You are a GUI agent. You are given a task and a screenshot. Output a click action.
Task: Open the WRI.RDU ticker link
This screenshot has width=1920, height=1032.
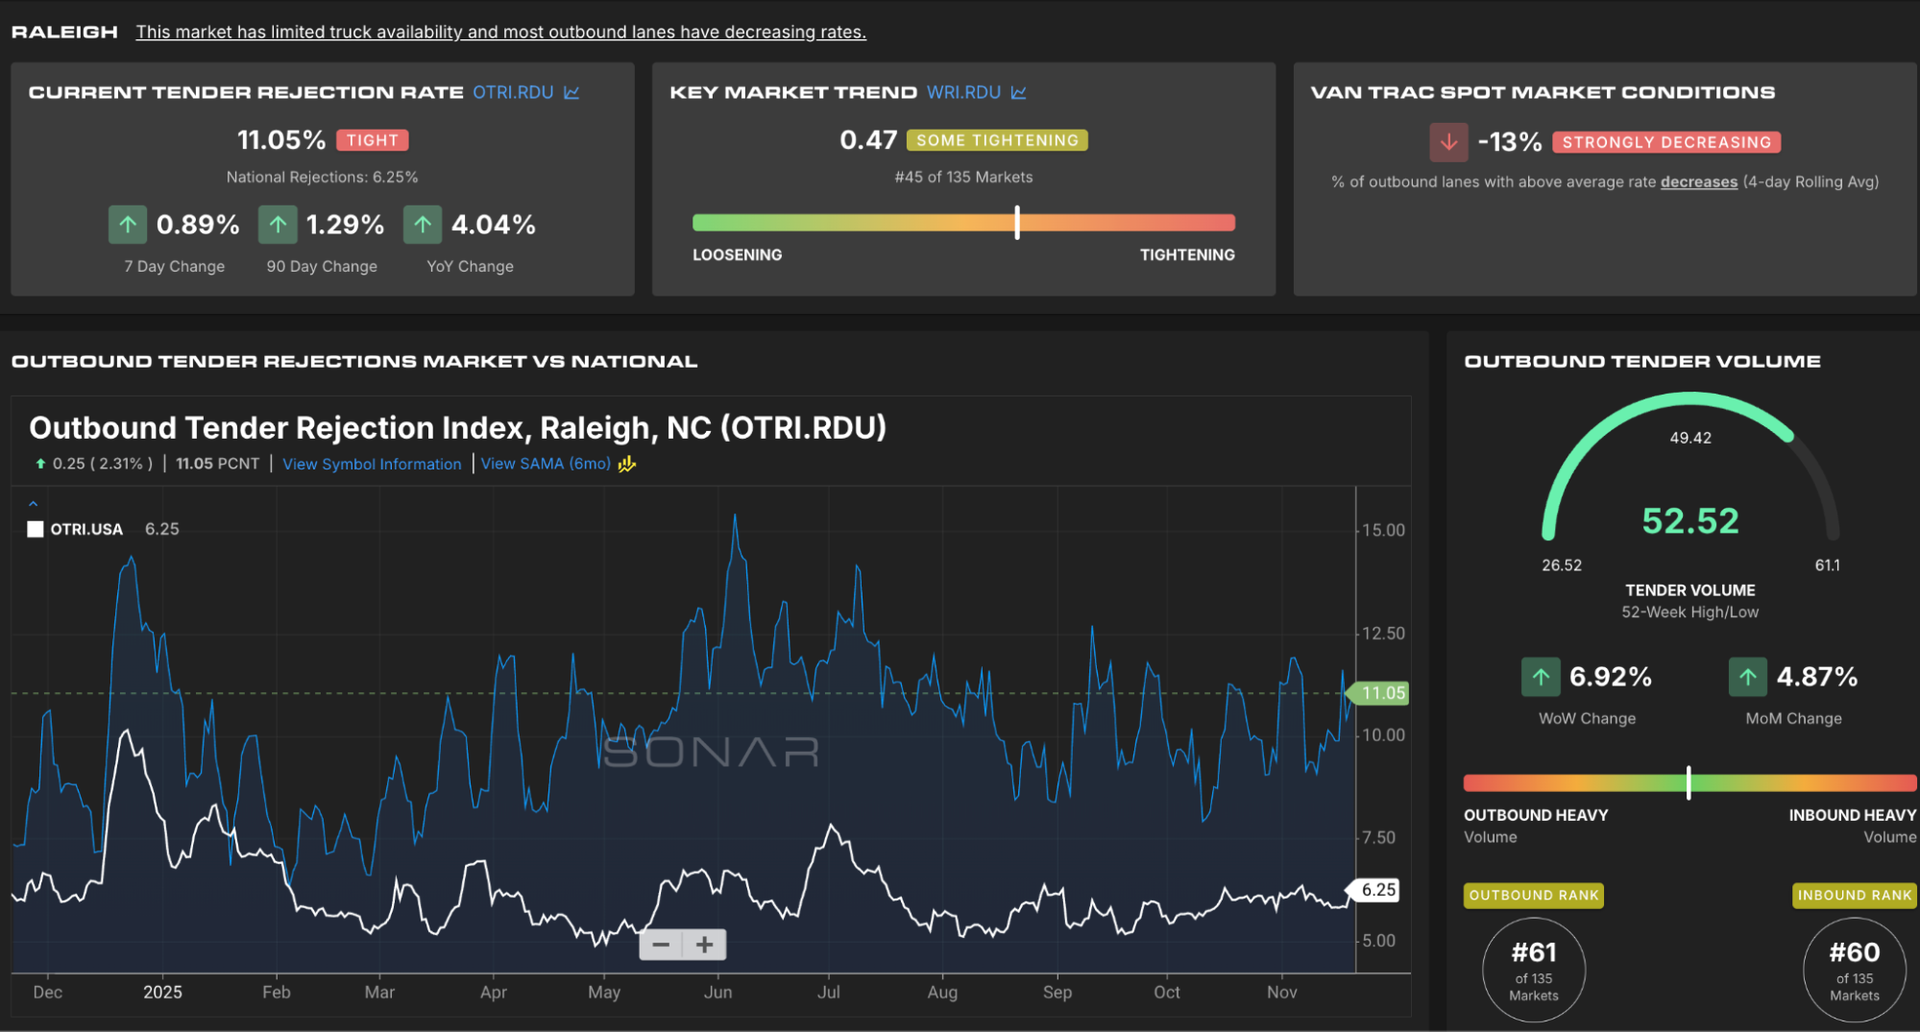pos(963,92)
